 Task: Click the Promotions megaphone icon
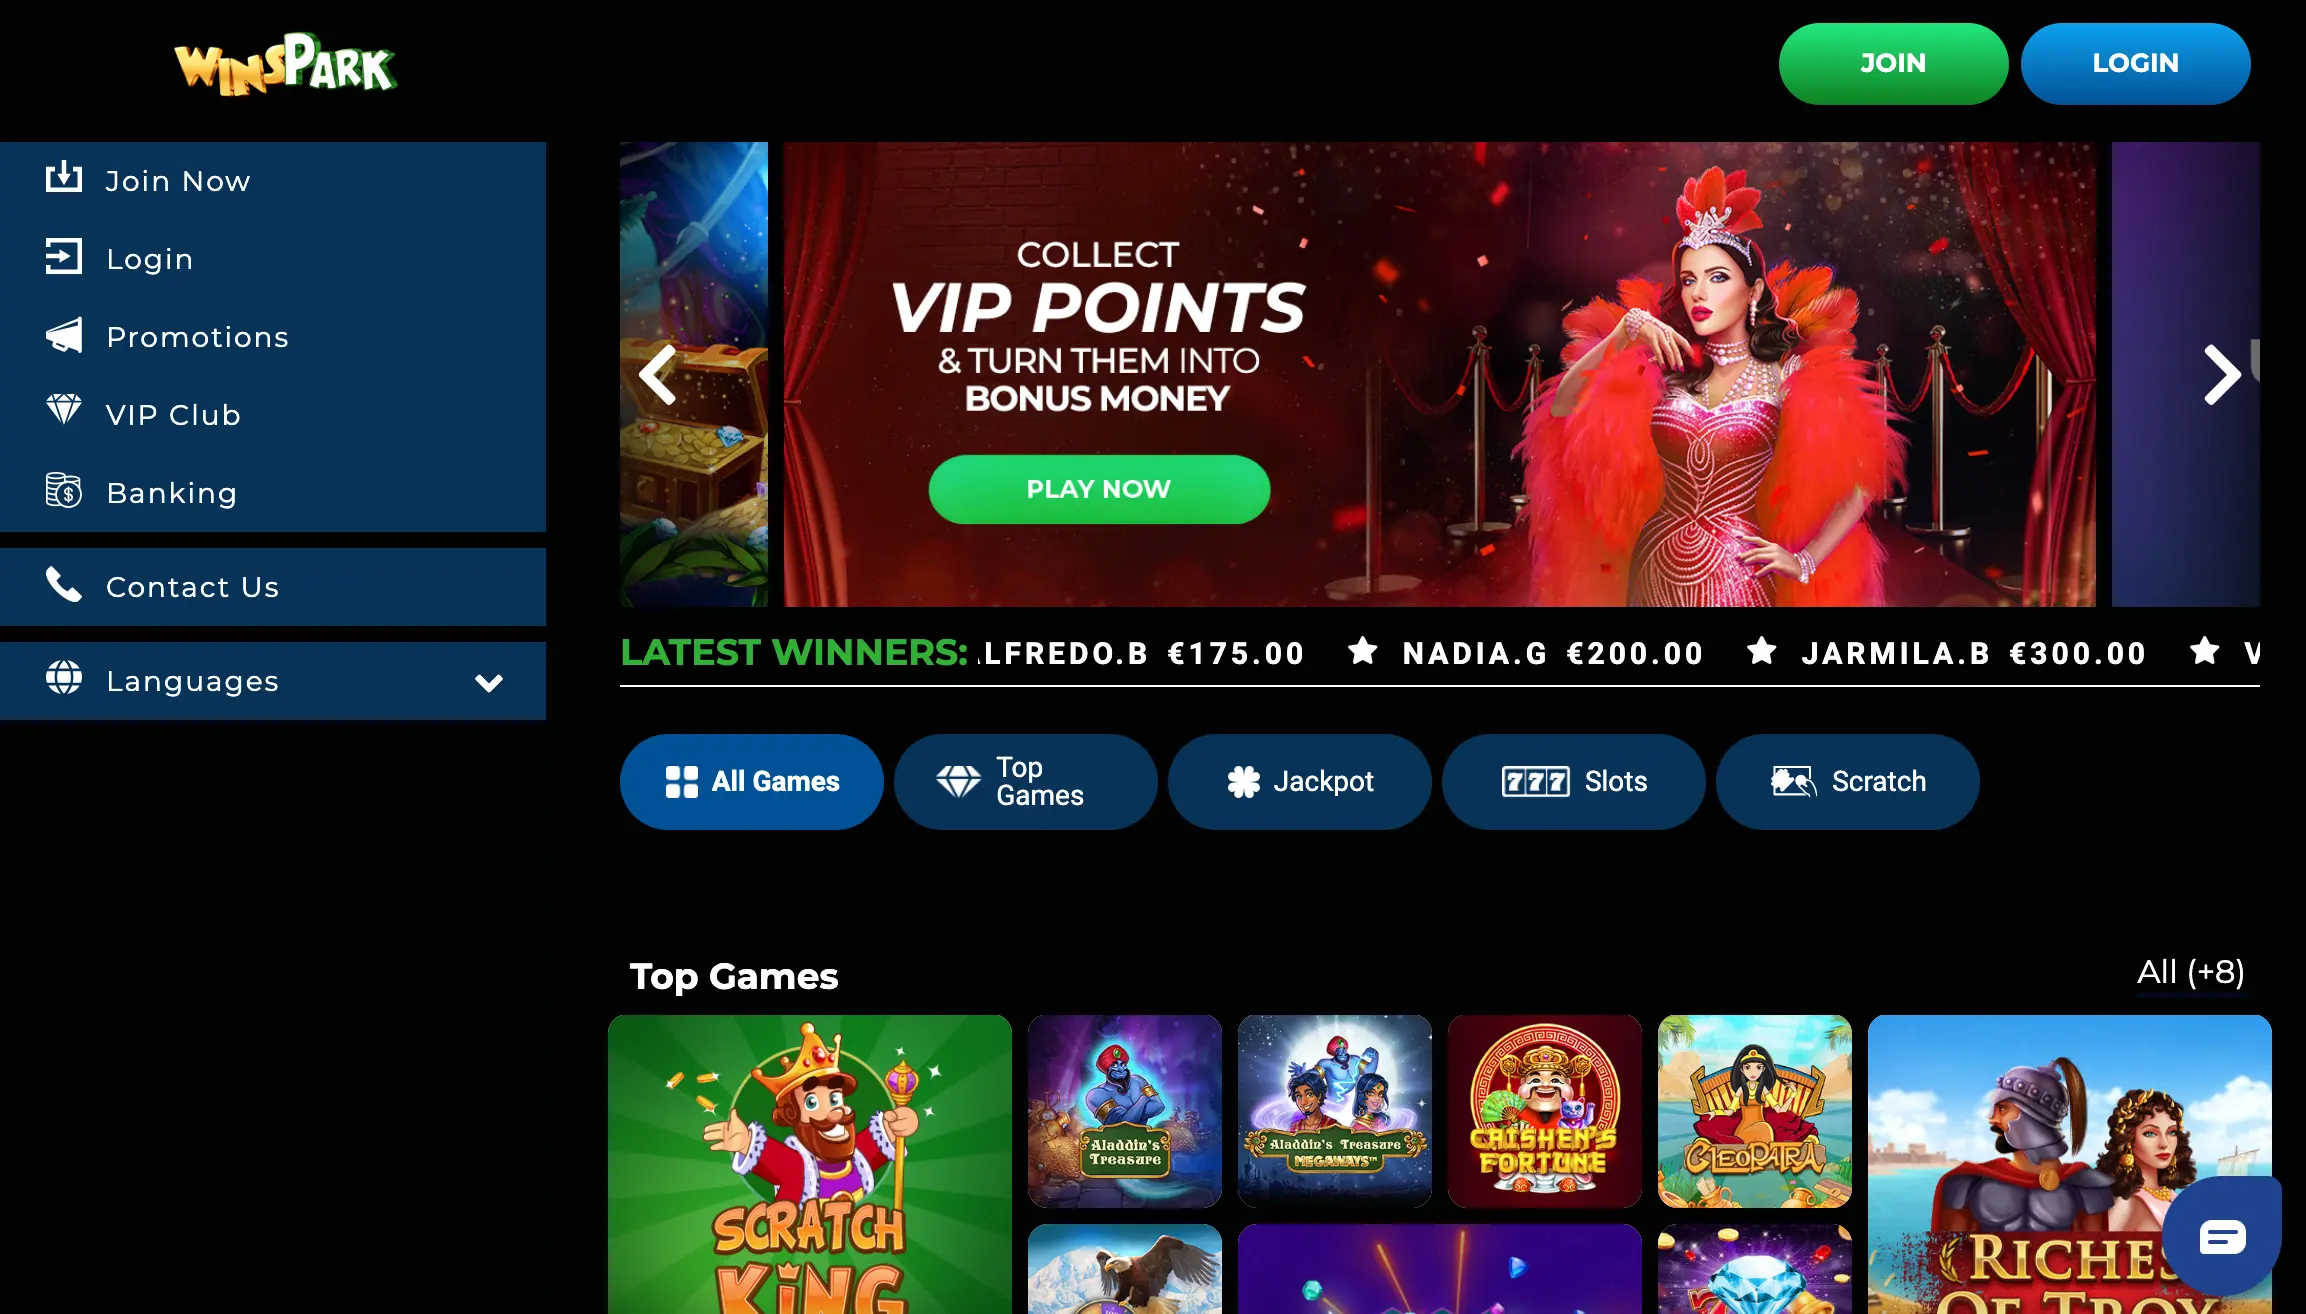pos(64,335)
